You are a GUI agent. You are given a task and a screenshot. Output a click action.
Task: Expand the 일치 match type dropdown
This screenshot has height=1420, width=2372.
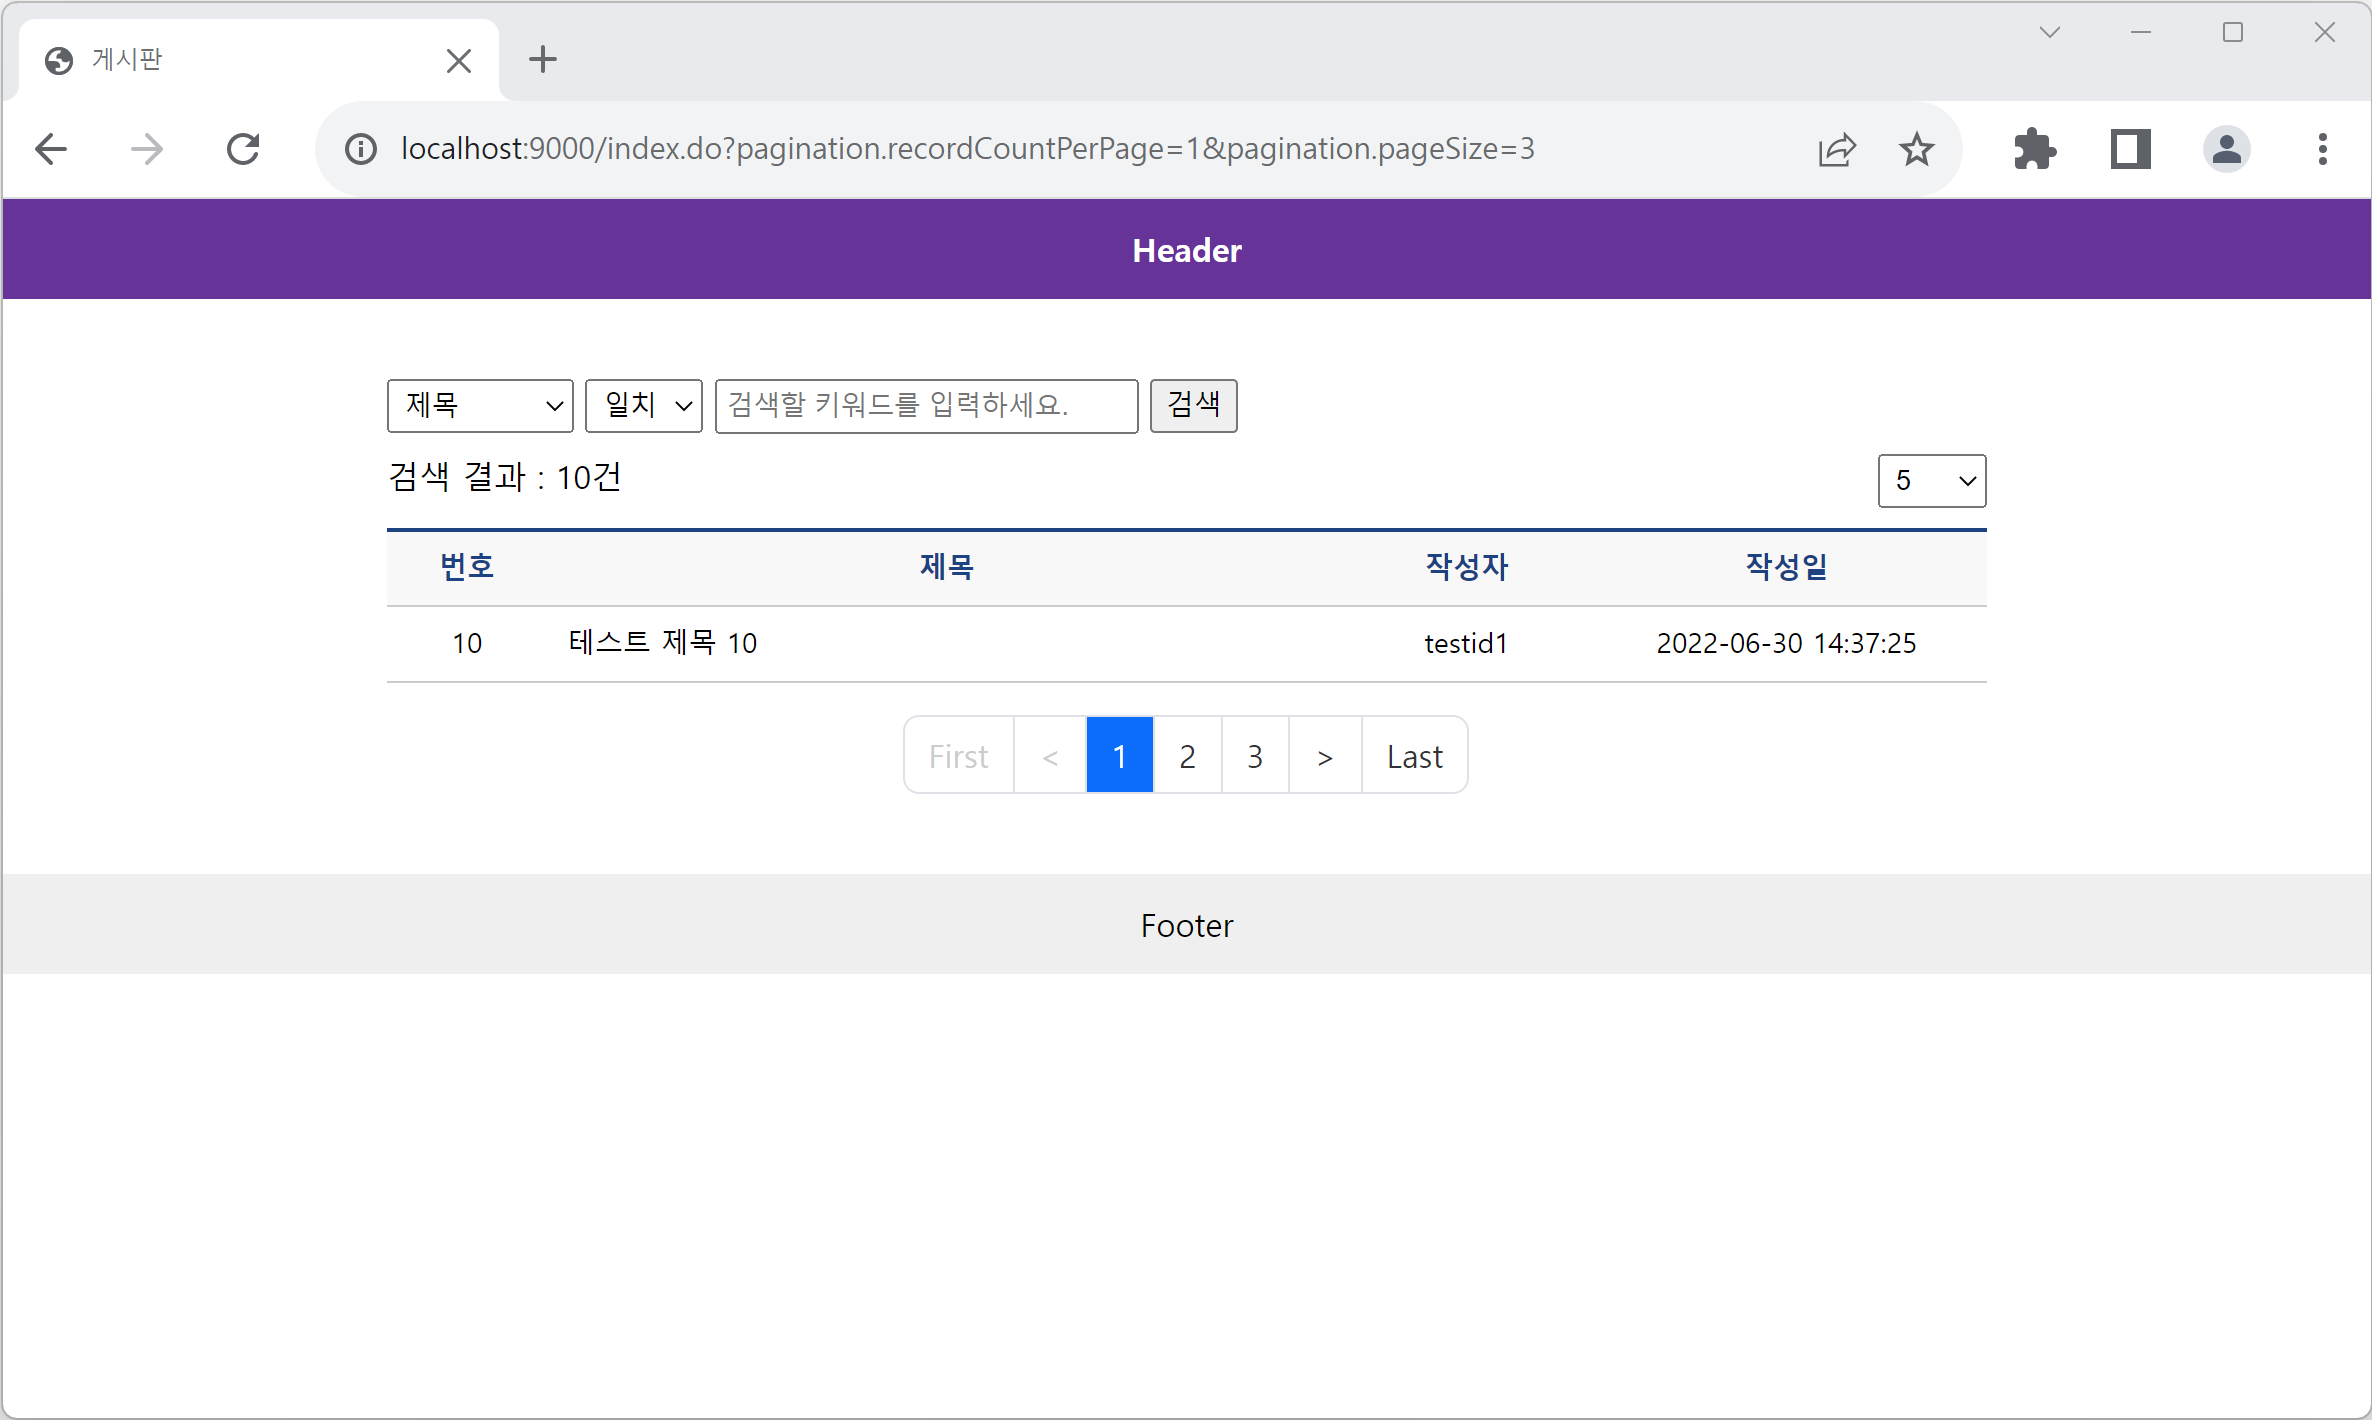point(644,406)
